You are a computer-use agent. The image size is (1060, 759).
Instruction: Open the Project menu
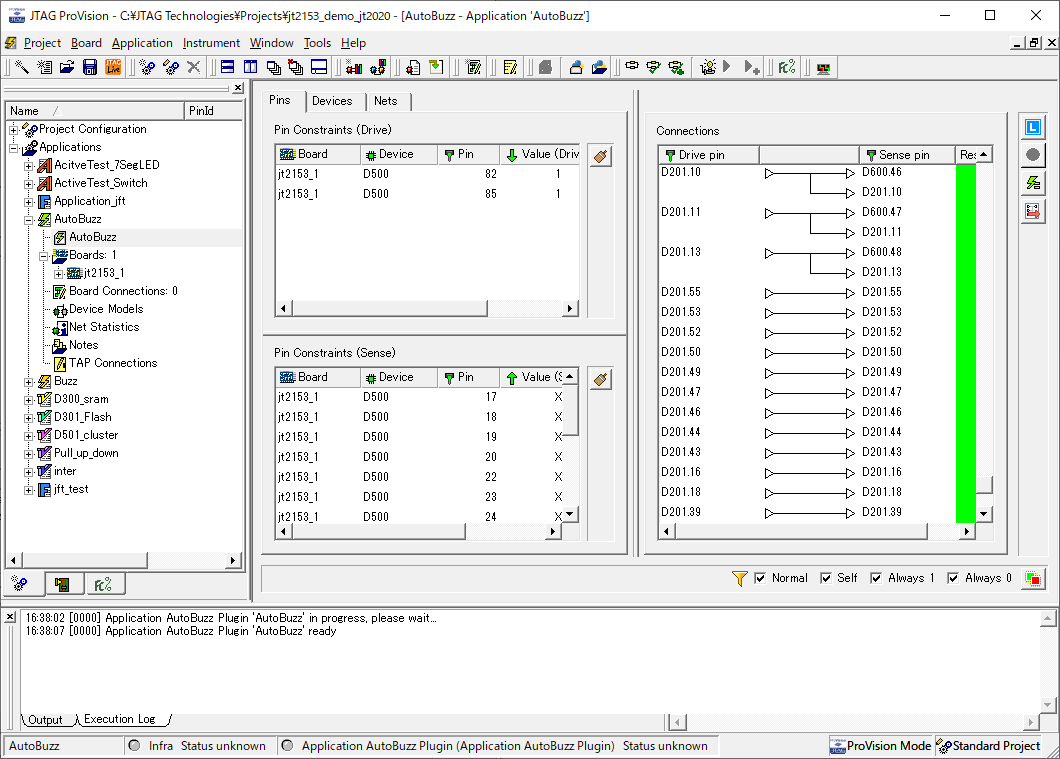(x=42, y=43)
